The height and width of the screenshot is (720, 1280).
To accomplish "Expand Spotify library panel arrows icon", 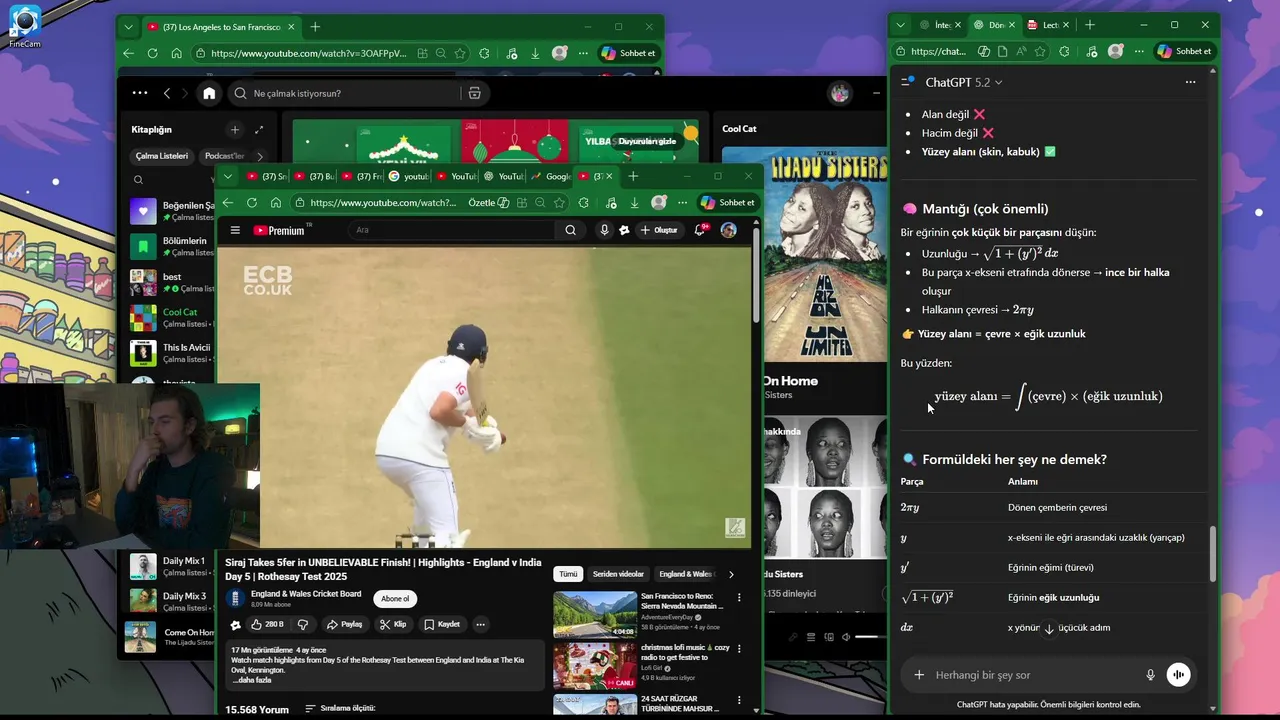I will [259, 129].
